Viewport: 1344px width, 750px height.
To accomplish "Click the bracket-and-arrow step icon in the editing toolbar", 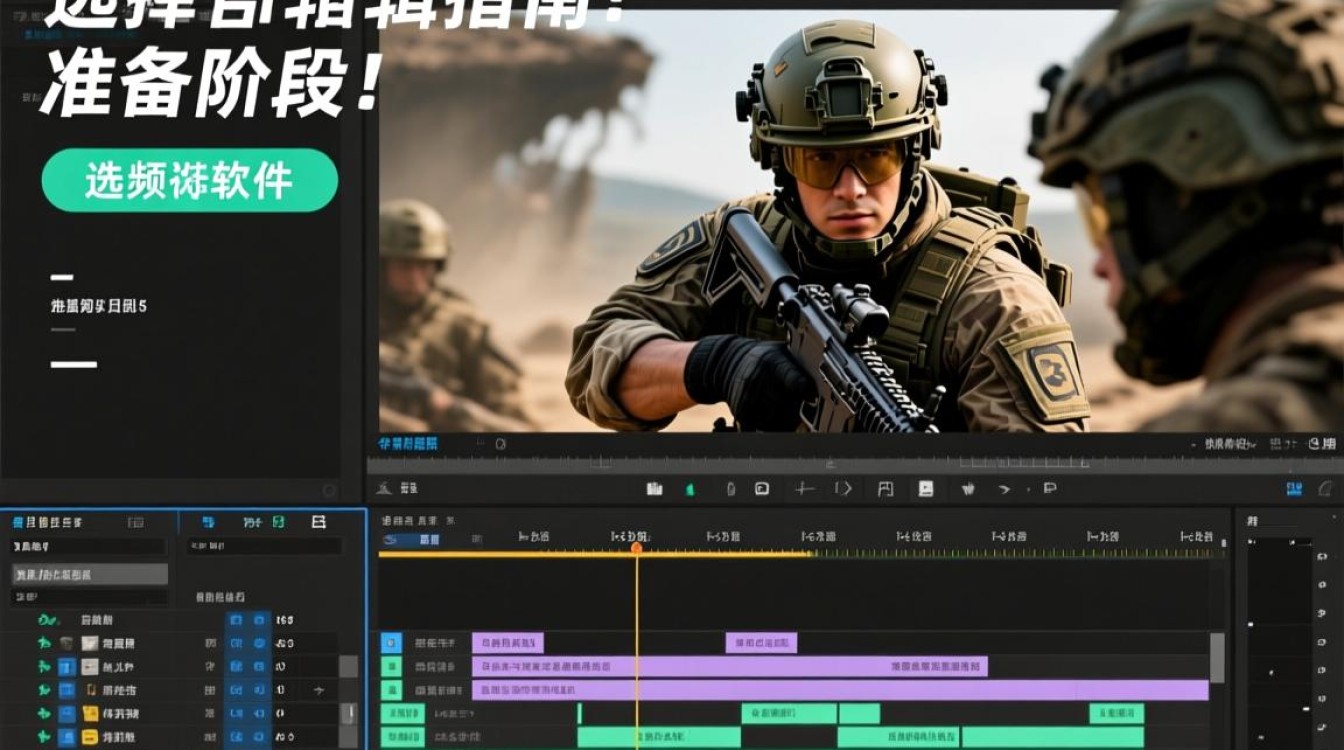I will tap(843, 489).
